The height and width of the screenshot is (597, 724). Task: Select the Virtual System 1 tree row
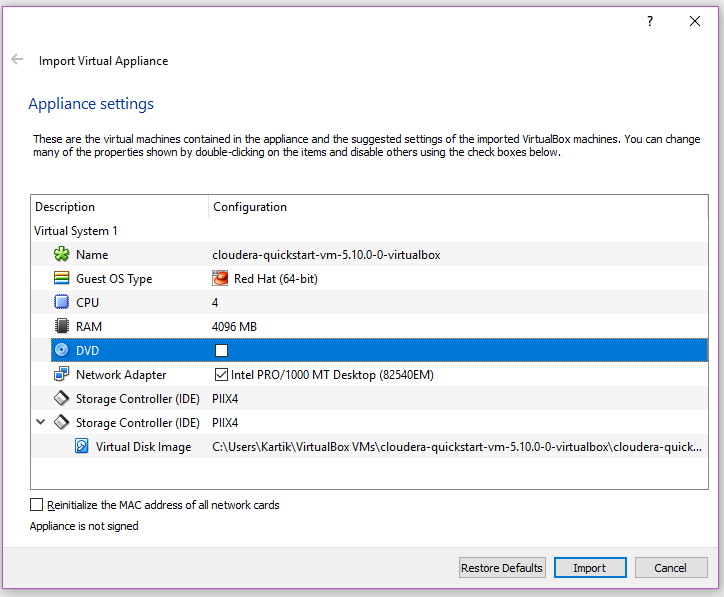point(76,231)
